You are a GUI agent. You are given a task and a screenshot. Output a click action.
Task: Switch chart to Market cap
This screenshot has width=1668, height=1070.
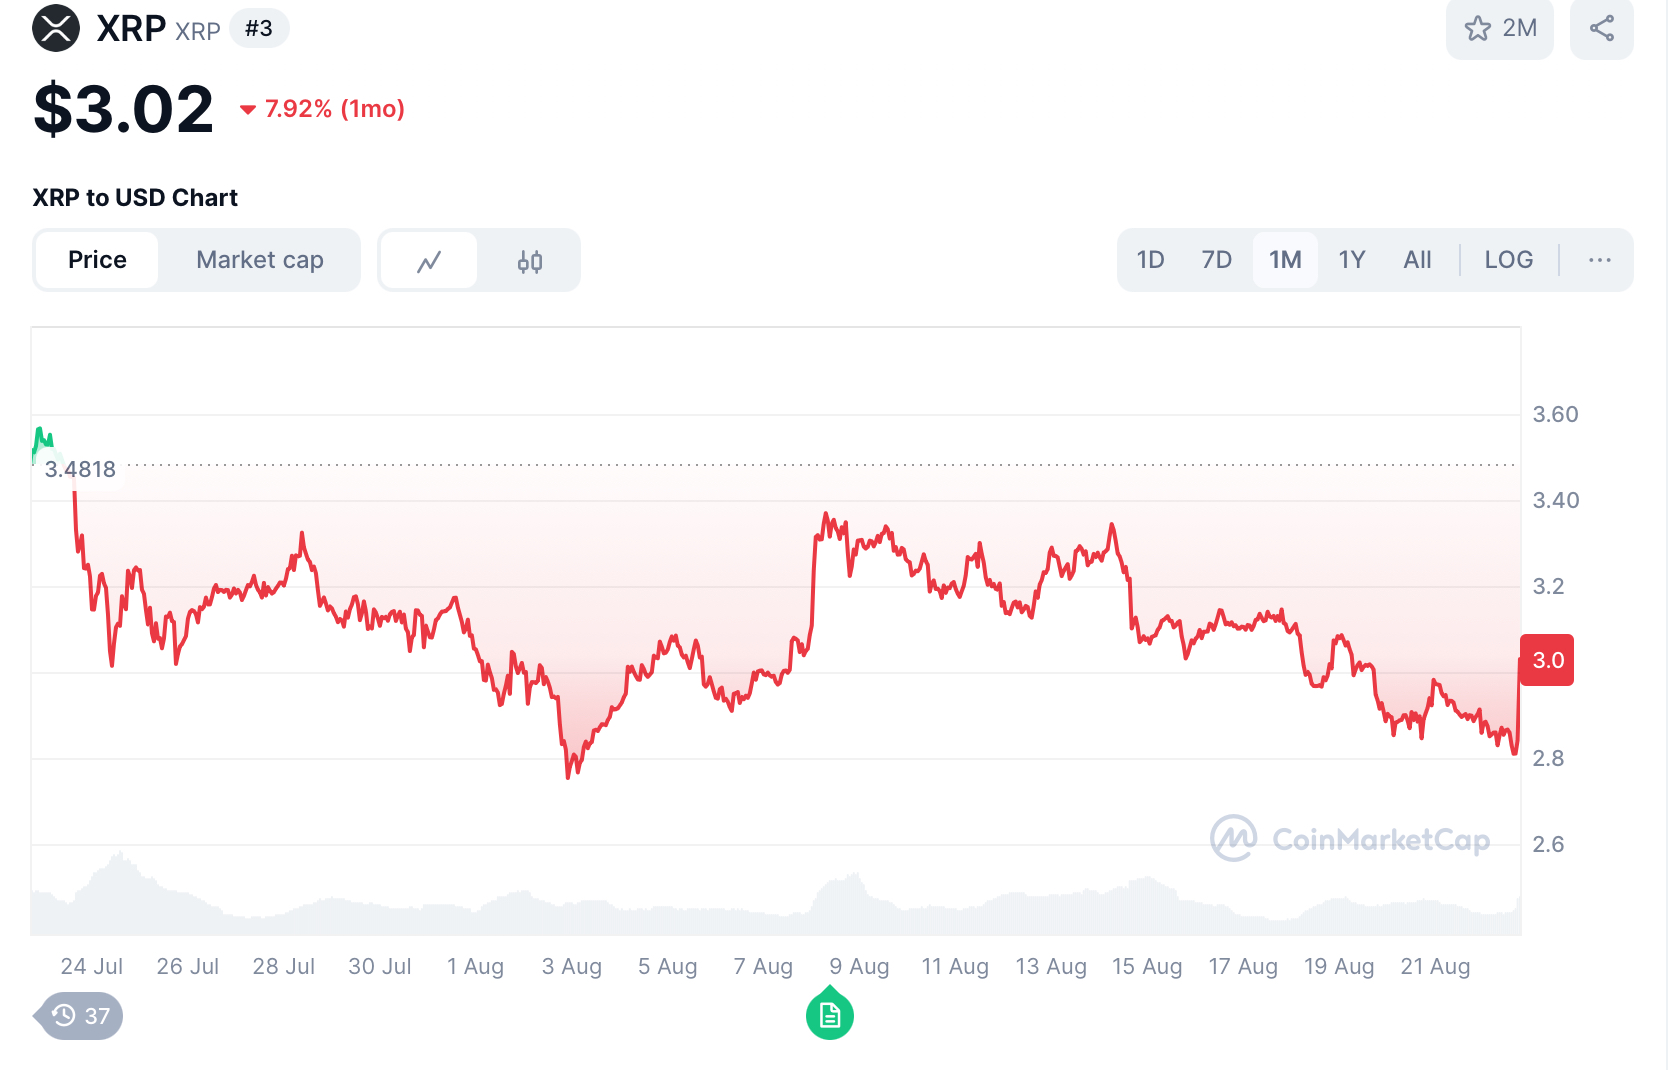click(260, 260)
